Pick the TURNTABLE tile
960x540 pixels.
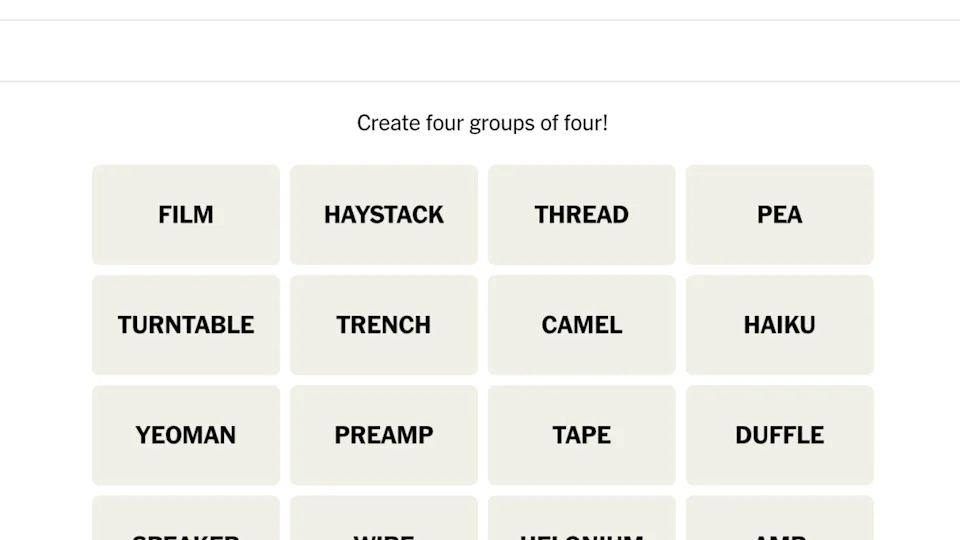(186, 325)
